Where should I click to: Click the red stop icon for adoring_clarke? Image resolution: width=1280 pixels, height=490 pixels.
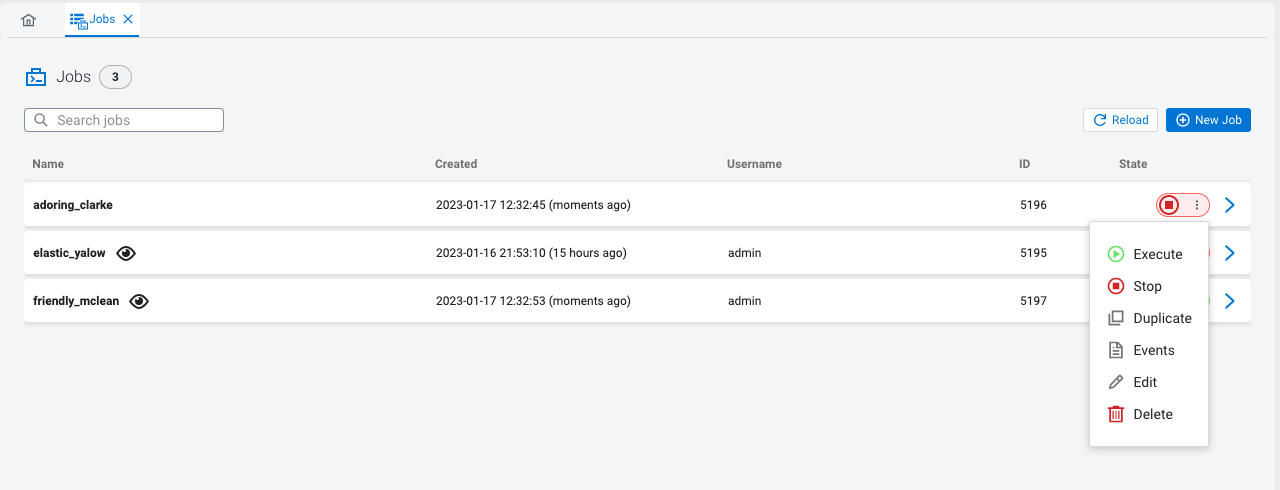pos(1169,205)
